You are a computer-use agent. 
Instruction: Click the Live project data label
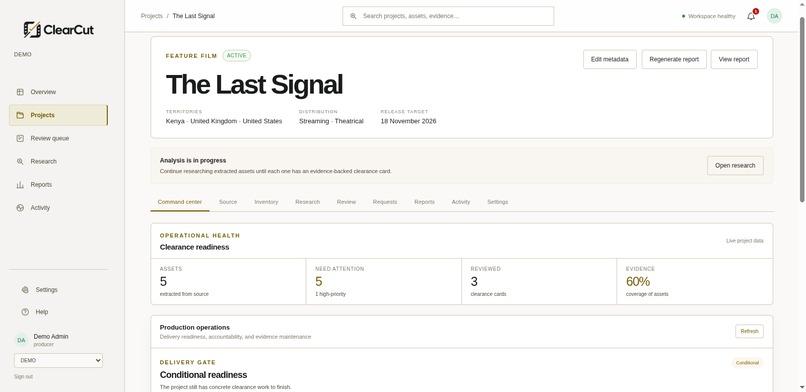coord(745,241)
